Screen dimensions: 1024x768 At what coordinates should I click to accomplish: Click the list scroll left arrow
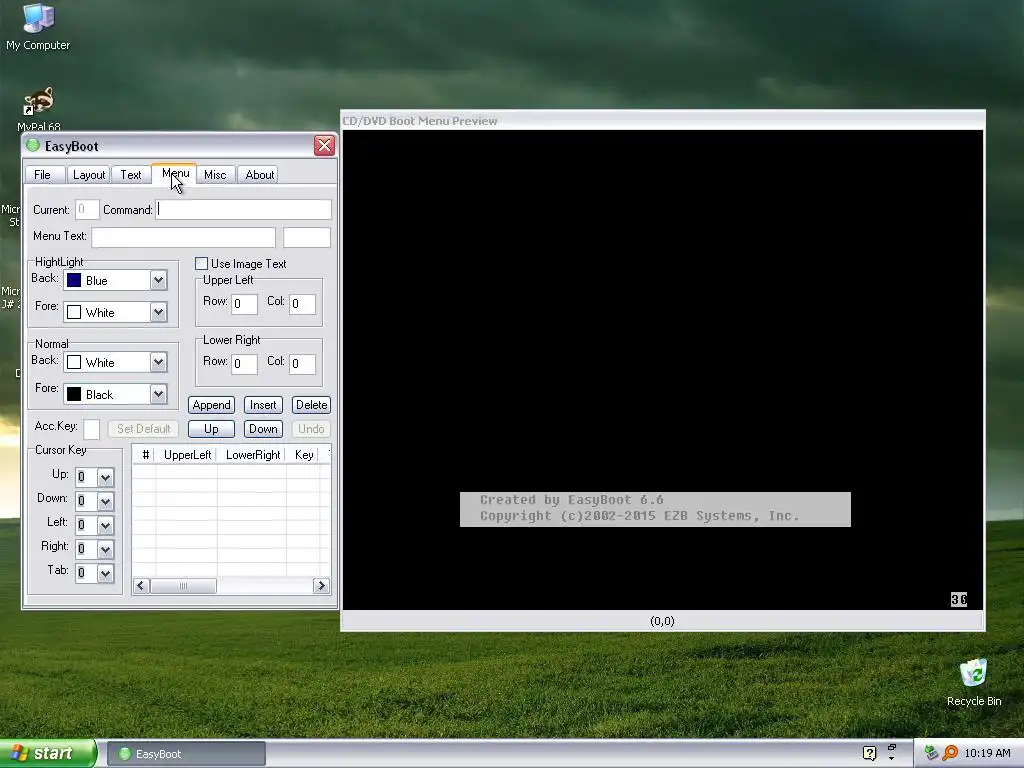141,586
